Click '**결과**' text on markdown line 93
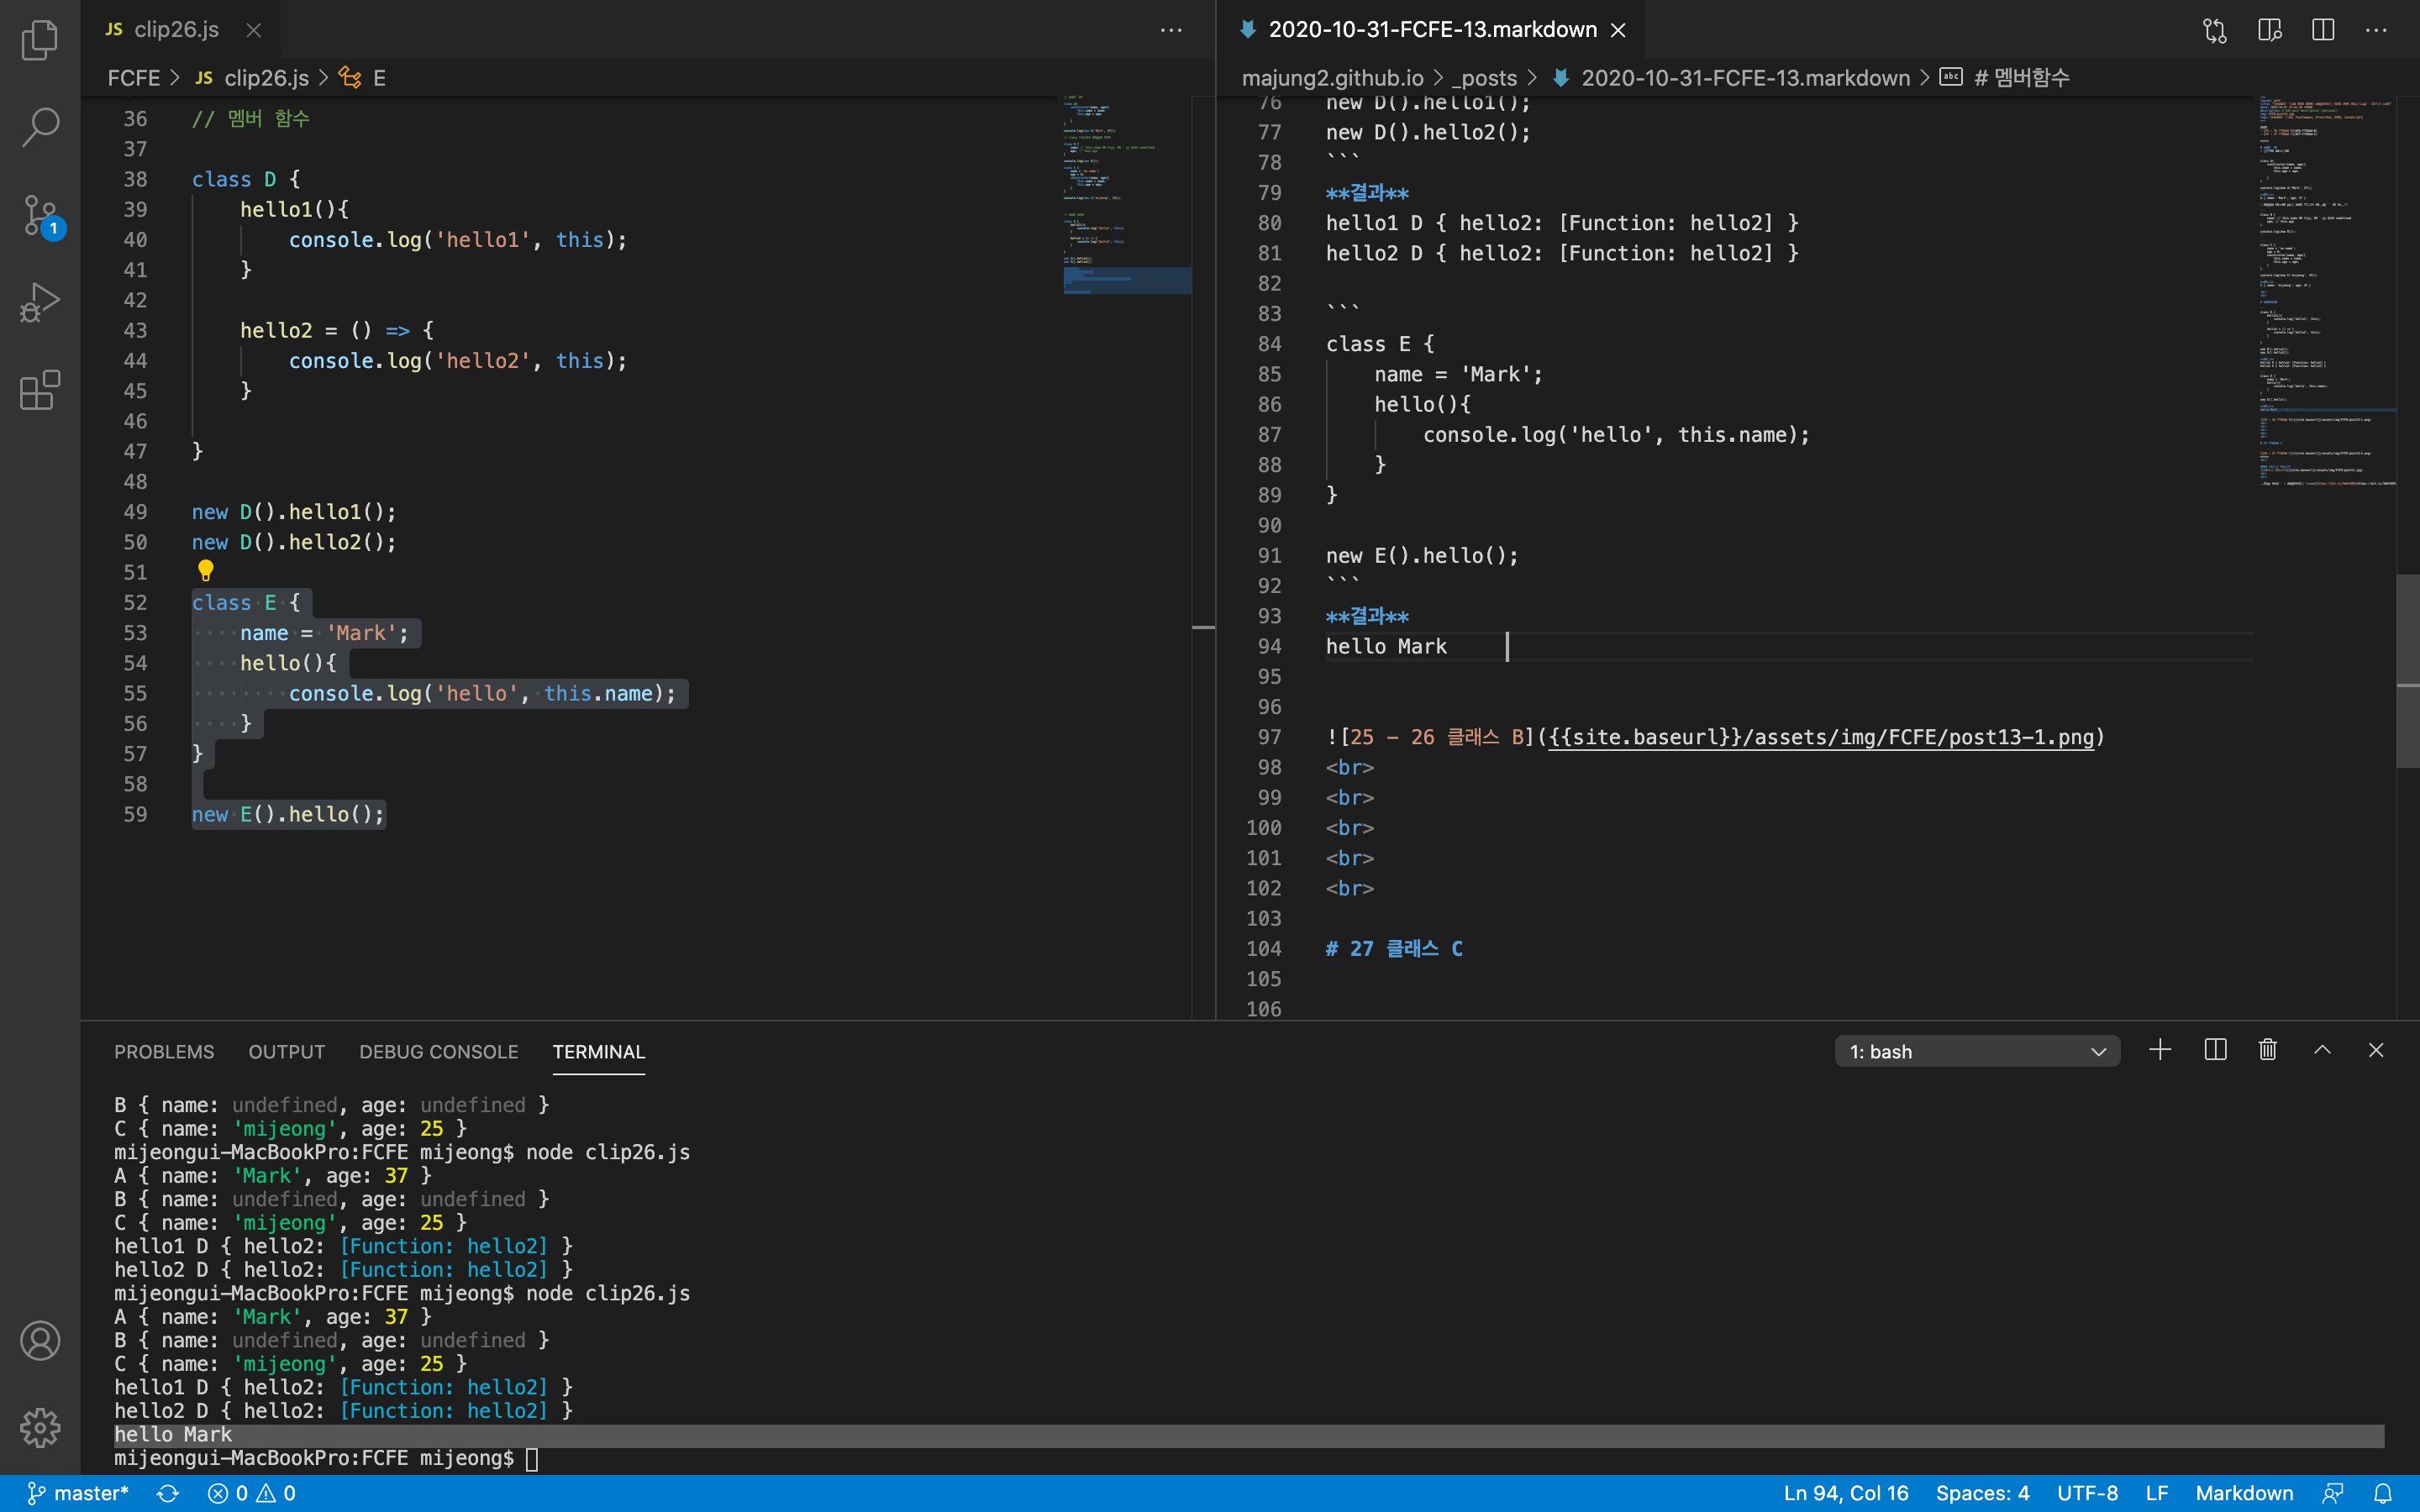 [x=1367, y=616]
